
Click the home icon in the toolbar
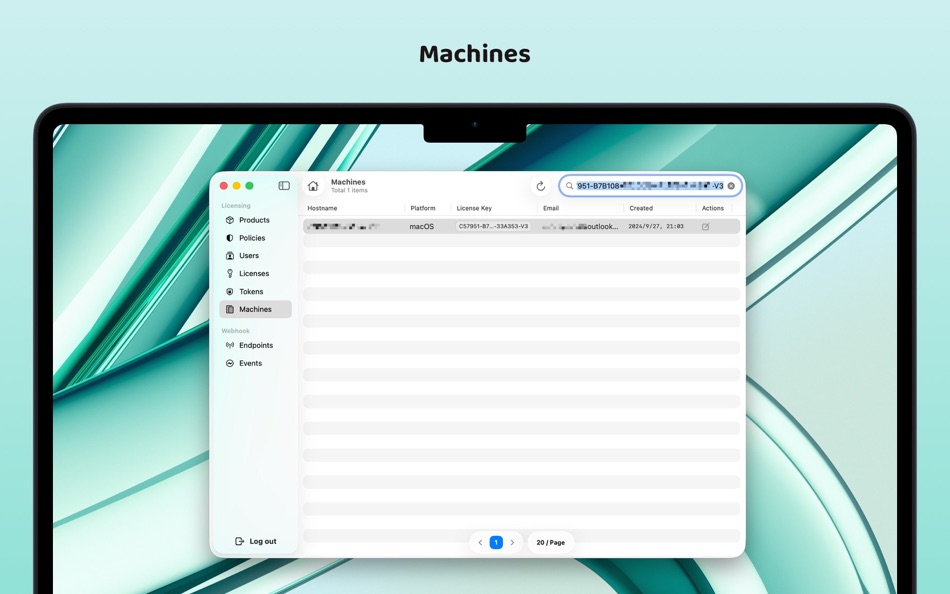click(313, 185)
